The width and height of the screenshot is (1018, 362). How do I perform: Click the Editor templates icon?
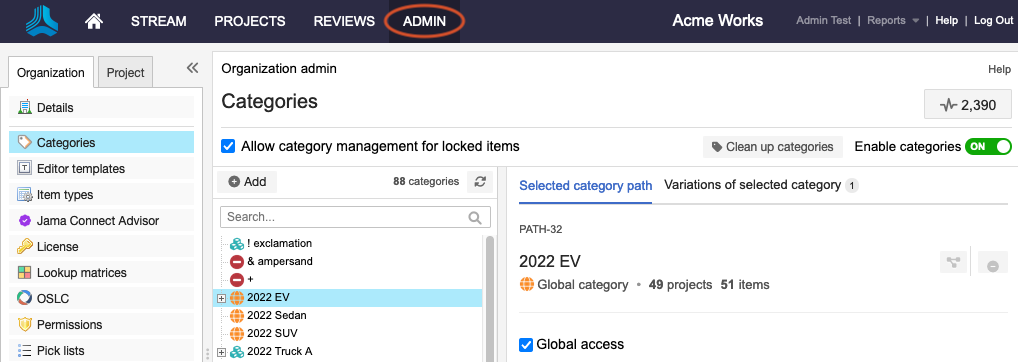(x=25, y=169)
